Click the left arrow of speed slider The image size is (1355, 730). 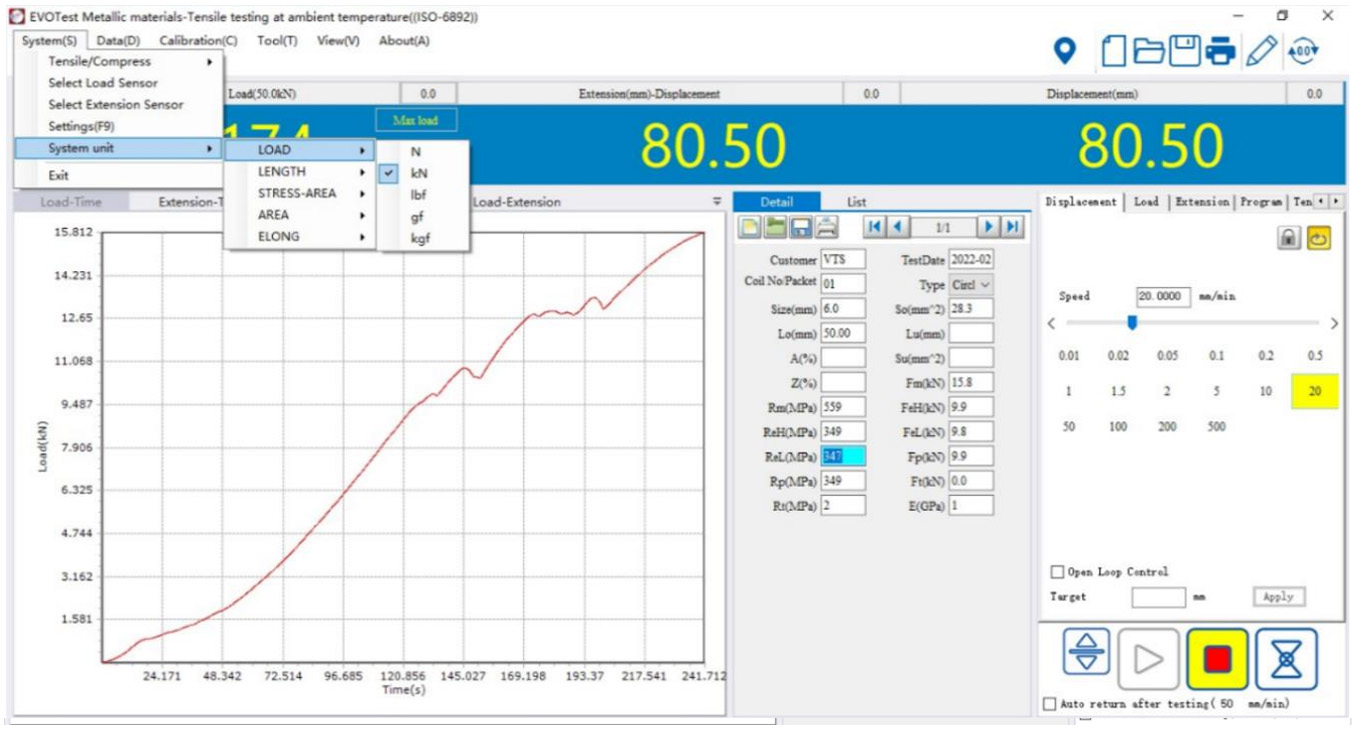coord(1051,323)
